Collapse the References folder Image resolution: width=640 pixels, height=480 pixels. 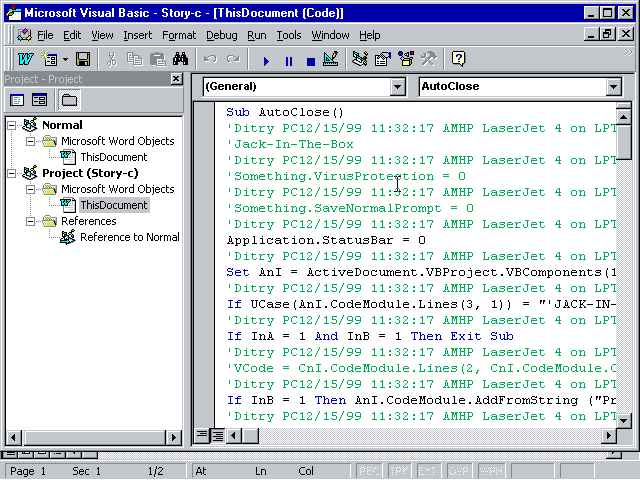30,221
